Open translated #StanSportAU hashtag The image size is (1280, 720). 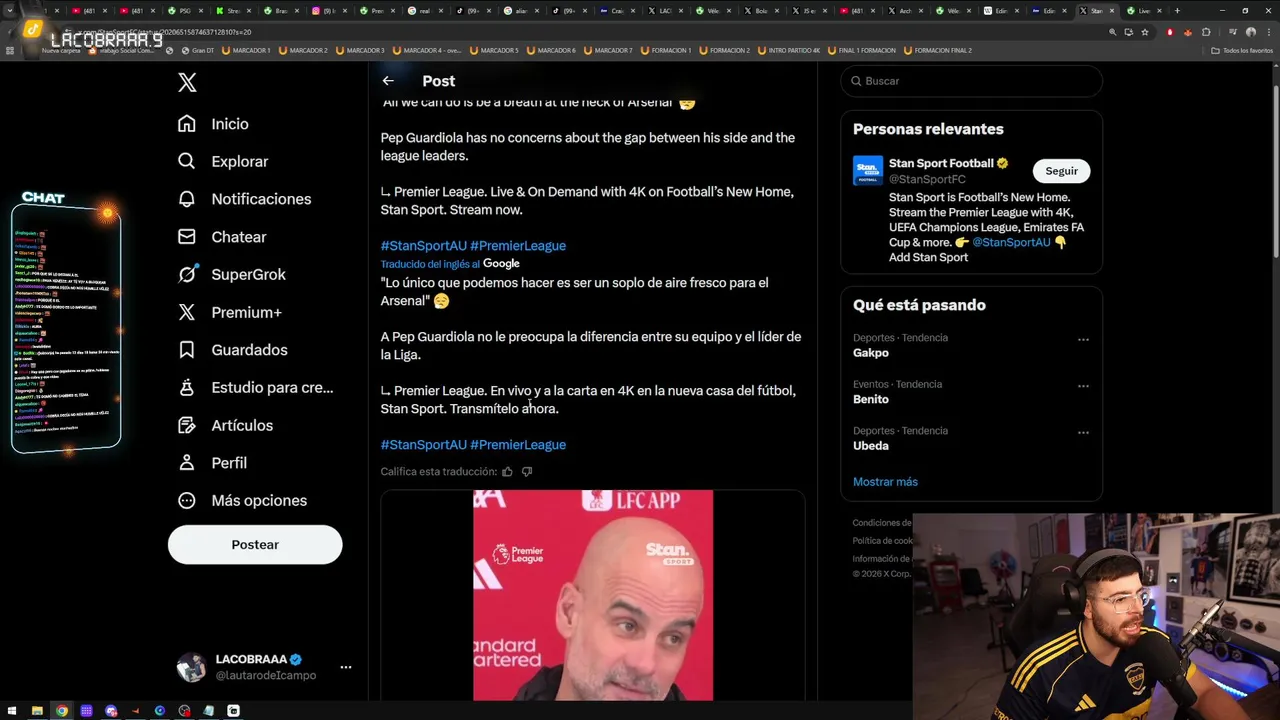click(423, 445)
